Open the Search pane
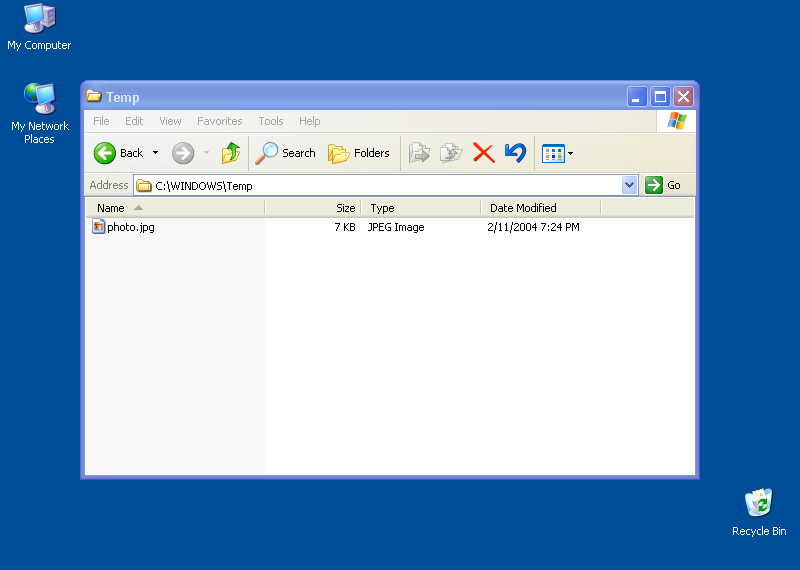 [285, 153]
